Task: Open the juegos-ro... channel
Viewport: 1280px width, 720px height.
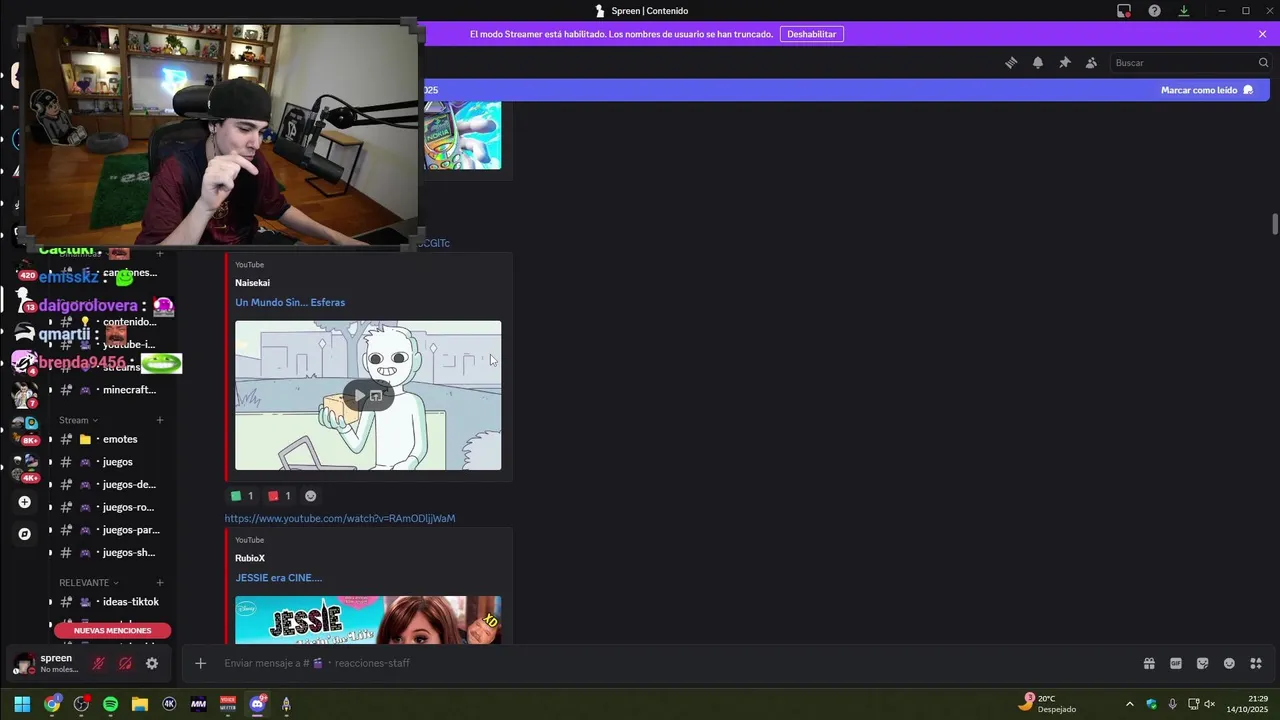Action: pos(110,507)
